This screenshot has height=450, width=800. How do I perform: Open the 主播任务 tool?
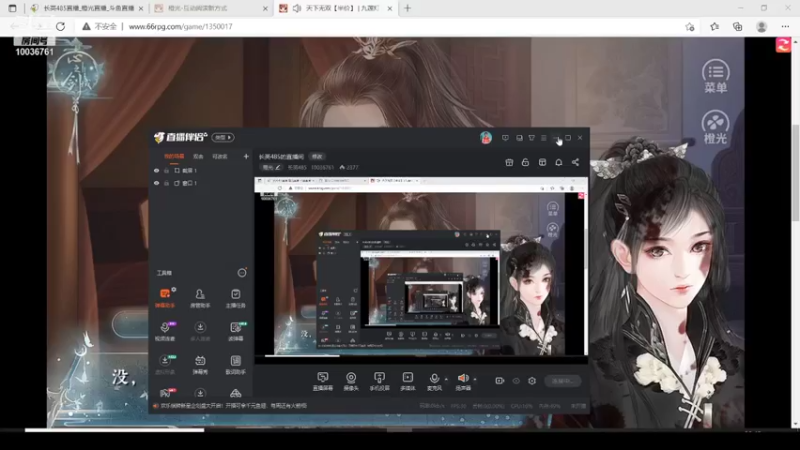(235, 297)
